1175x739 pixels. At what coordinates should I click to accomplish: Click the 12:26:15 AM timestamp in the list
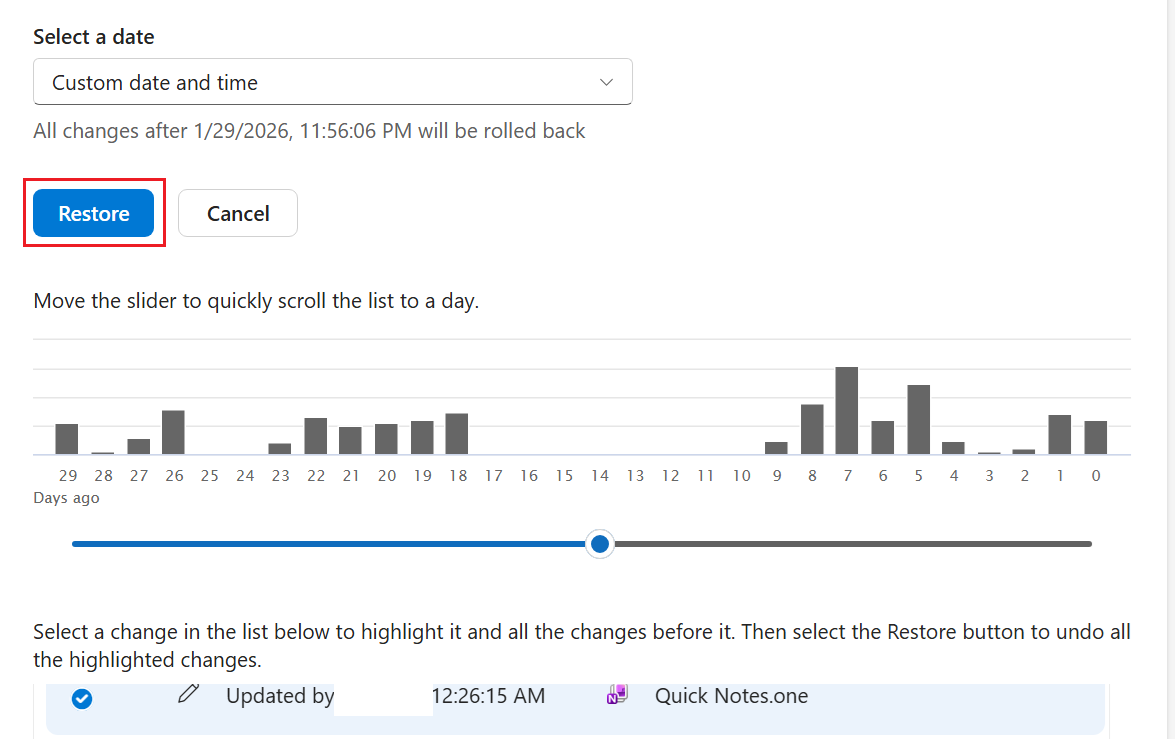pyautogui.click(x=489, y=696)
